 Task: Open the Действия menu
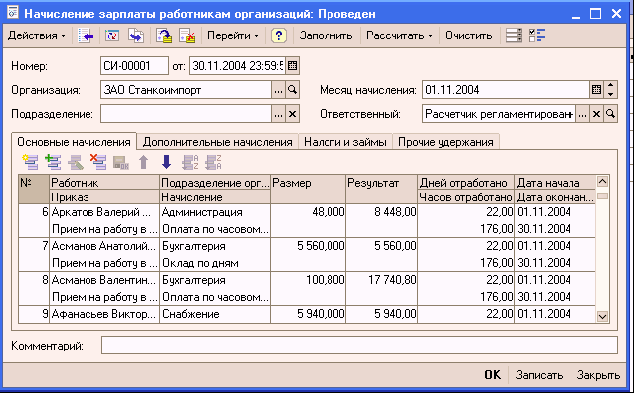coord(36,36)
